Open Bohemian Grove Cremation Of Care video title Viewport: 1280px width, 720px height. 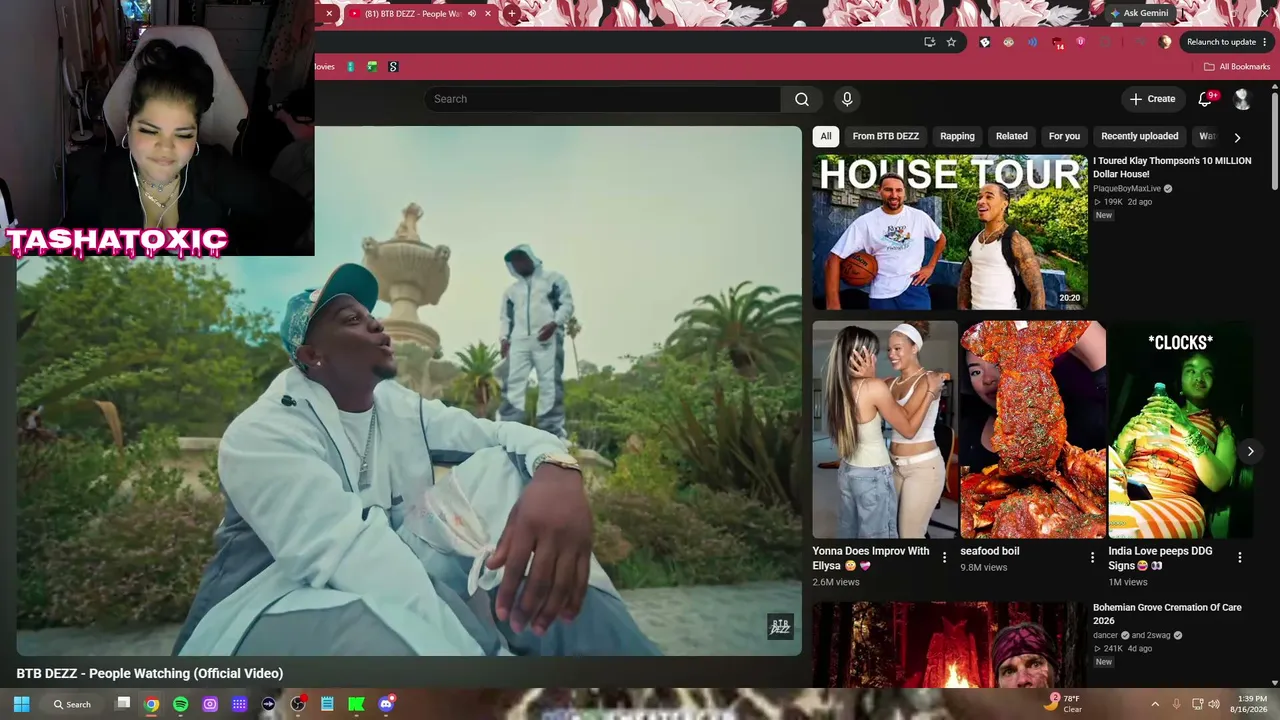1167,614
